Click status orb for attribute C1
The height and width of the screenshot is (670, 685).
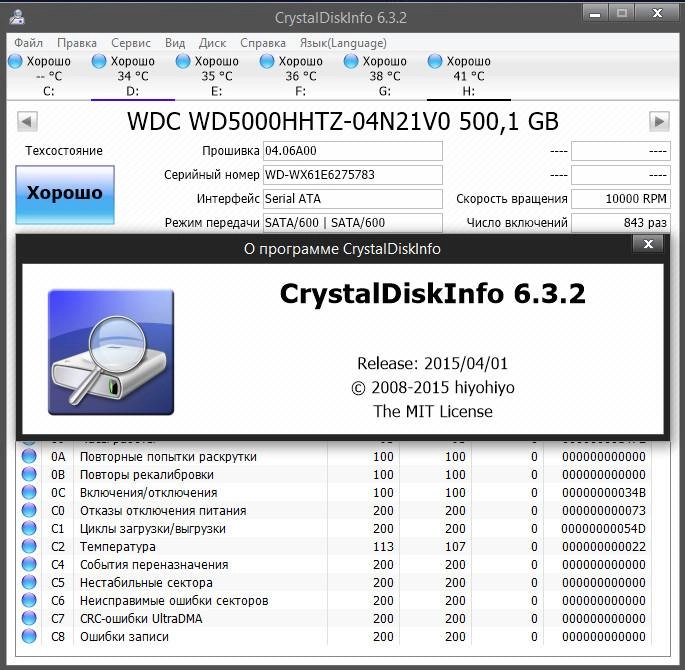[x=29, y=528]
